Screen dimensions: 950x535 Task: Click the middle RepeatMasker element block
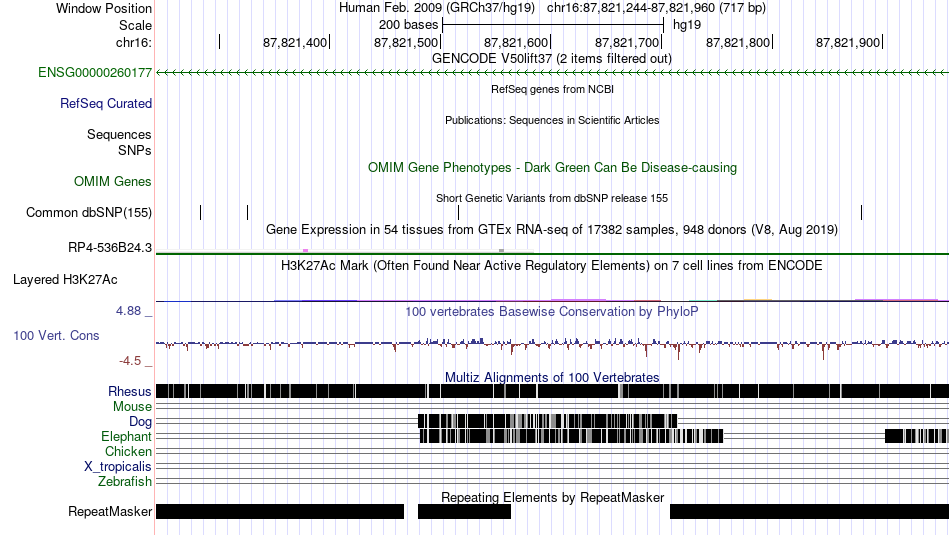[465, 511]
